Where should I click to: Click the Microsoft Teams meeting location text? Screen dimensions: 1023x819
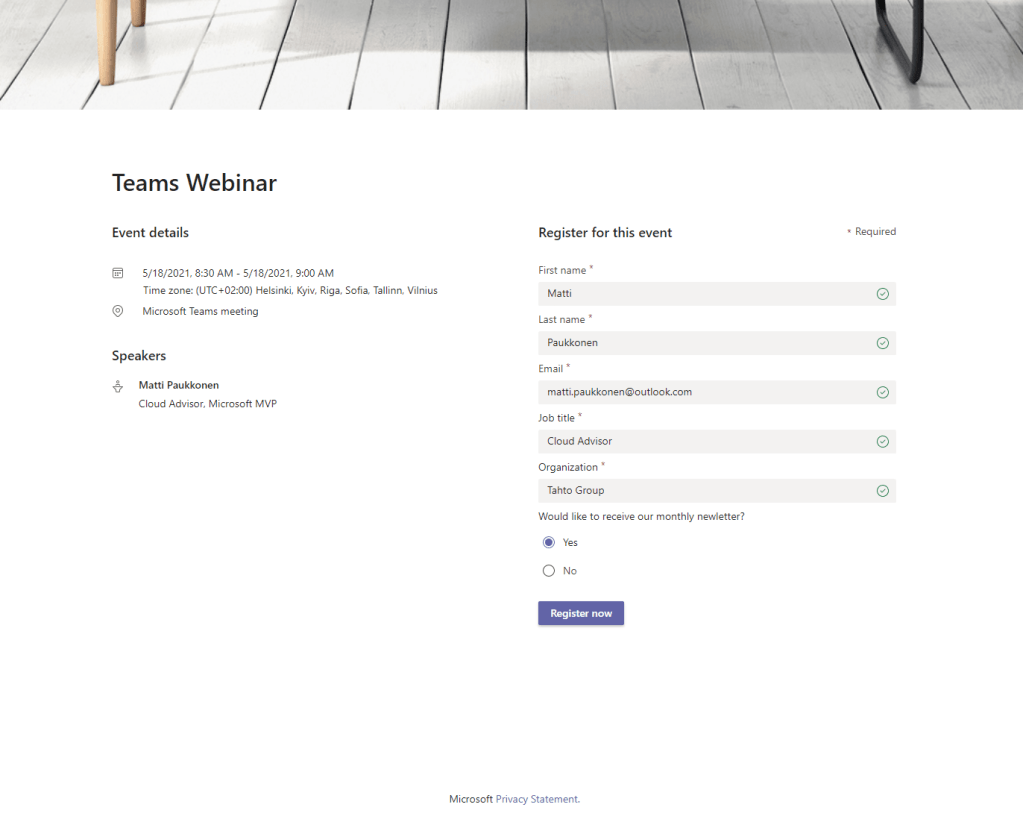200,311
